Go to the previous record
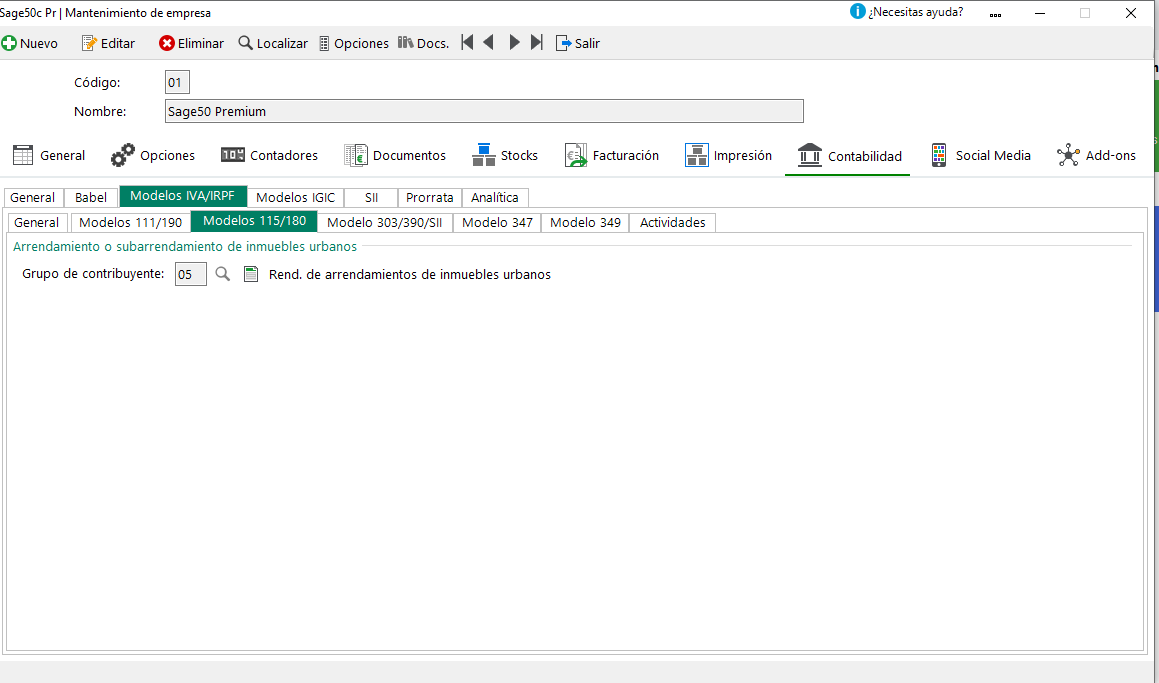This screenshot has height=683, width=1159. pyautogui.click(x=489, y=43)
